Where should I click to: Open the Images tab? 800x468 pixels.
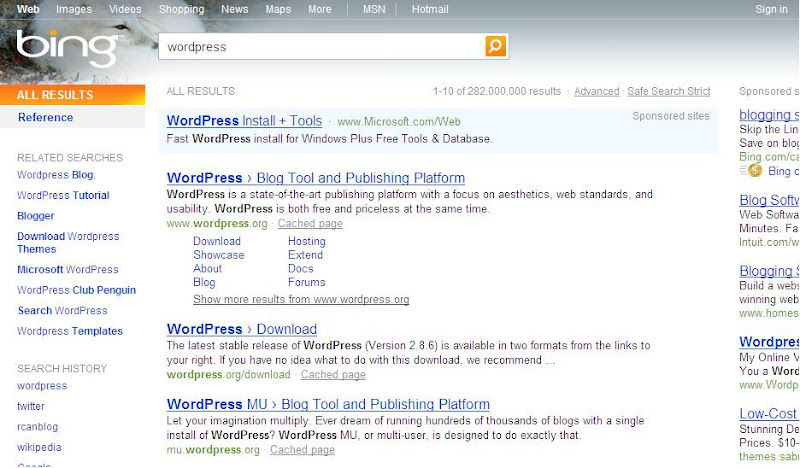pos(74,9)
